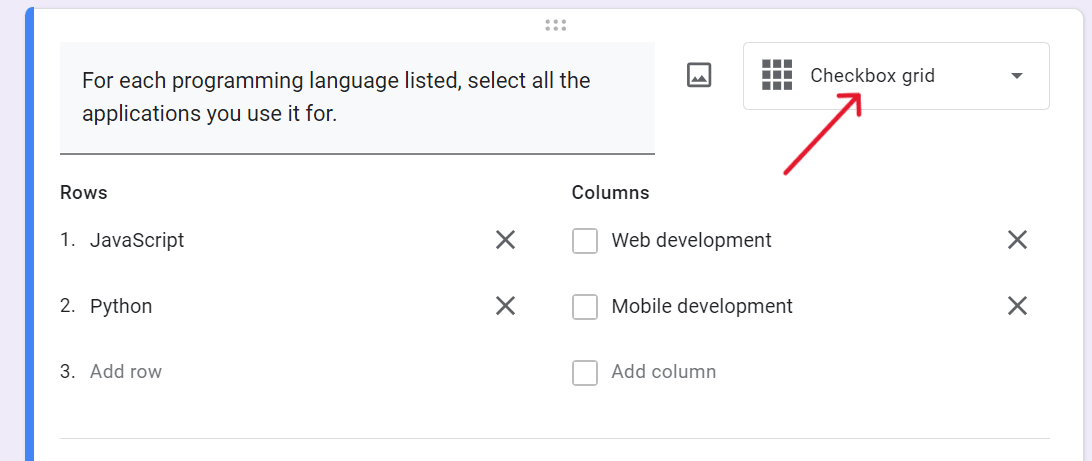This screenshot has width=1092, height=461.
Task: Tick the Web development checkbox
Action: pyautogui.click(x=585, y=241)
